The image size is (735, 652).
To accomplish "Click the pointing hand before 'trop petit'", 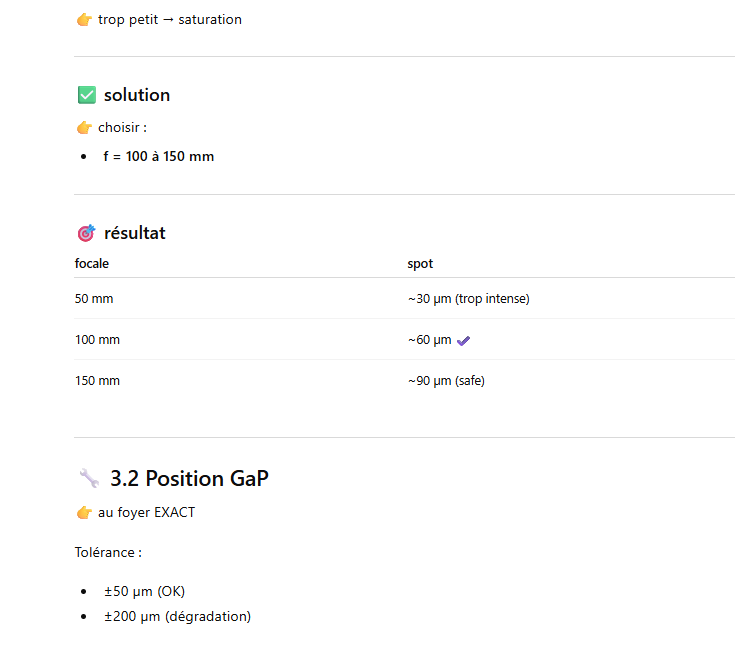I will (84, 19).
